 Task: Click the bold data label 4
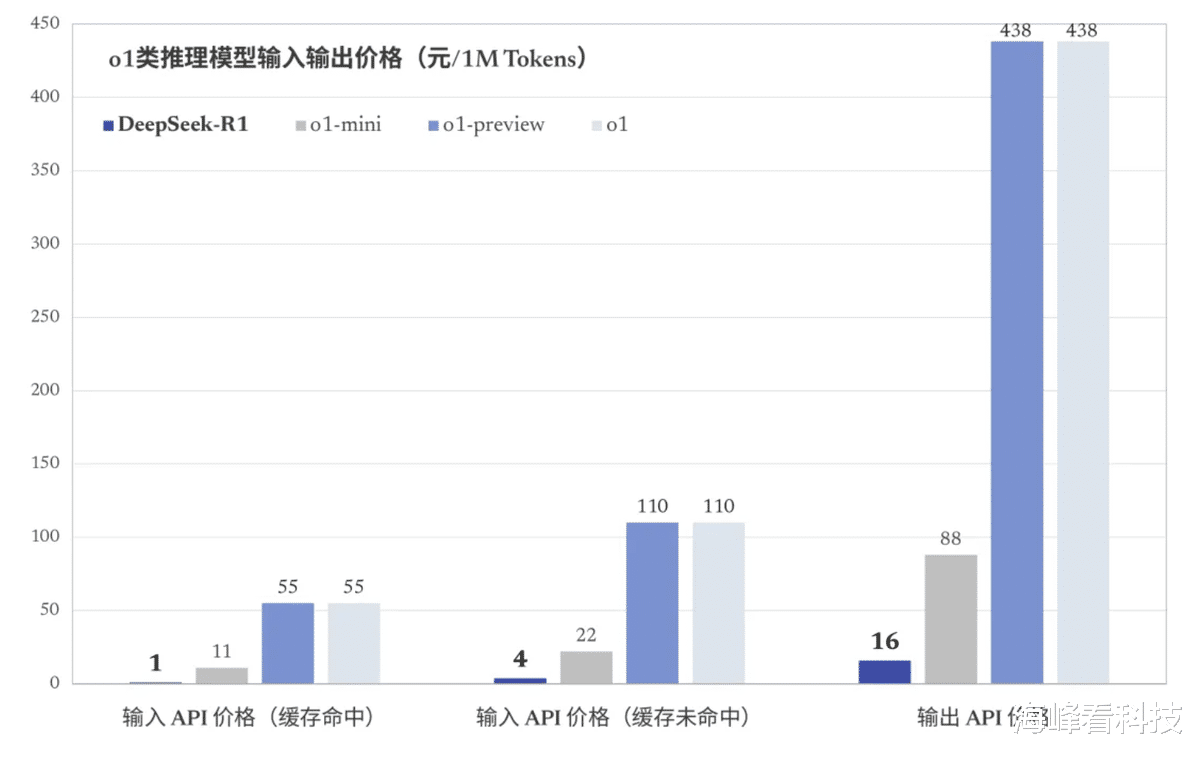[520, 659]
